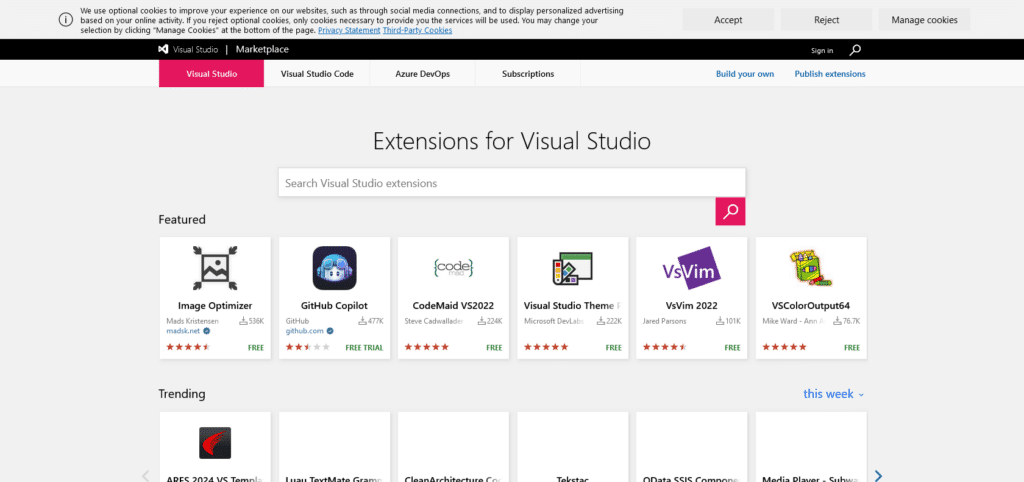
Task: Open the GitHub Copilot extension icon
Action: click(x=334, y=267)
